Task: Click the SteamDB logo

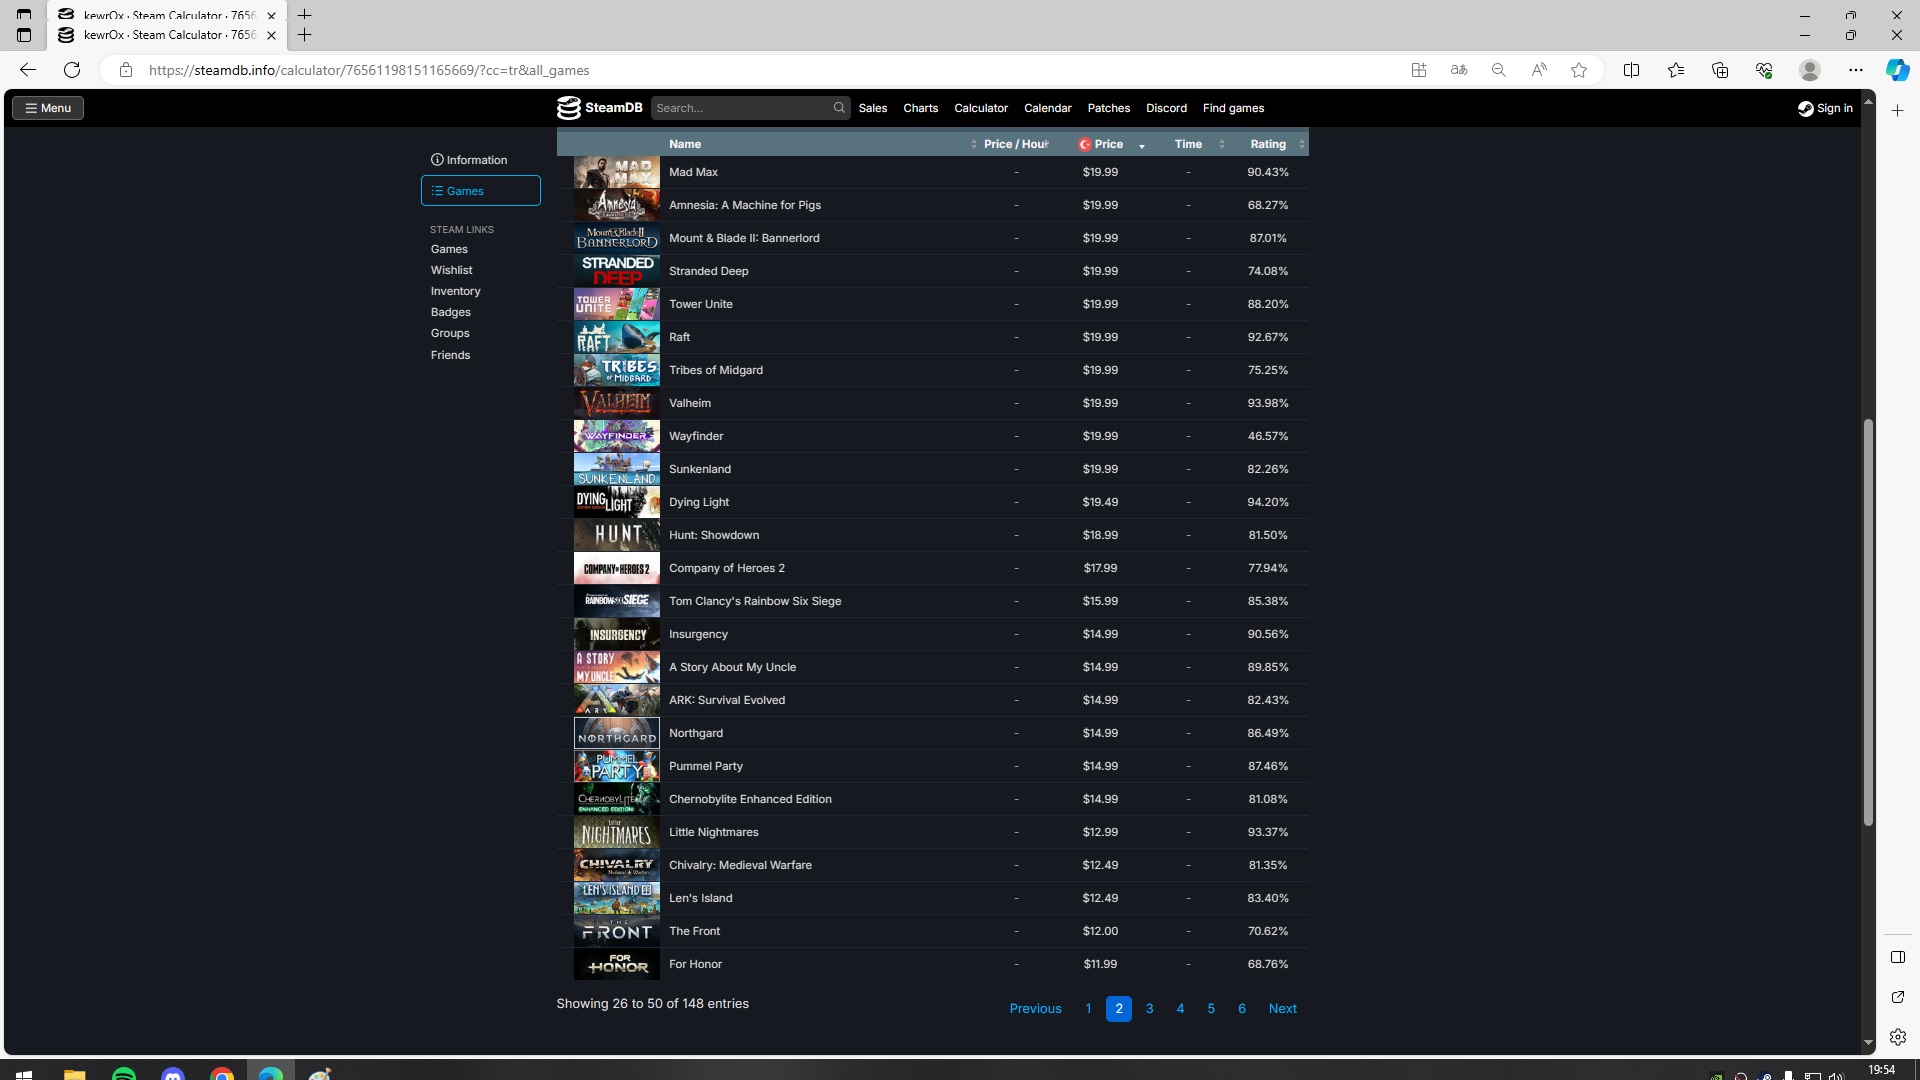Action: click(599, 108)
